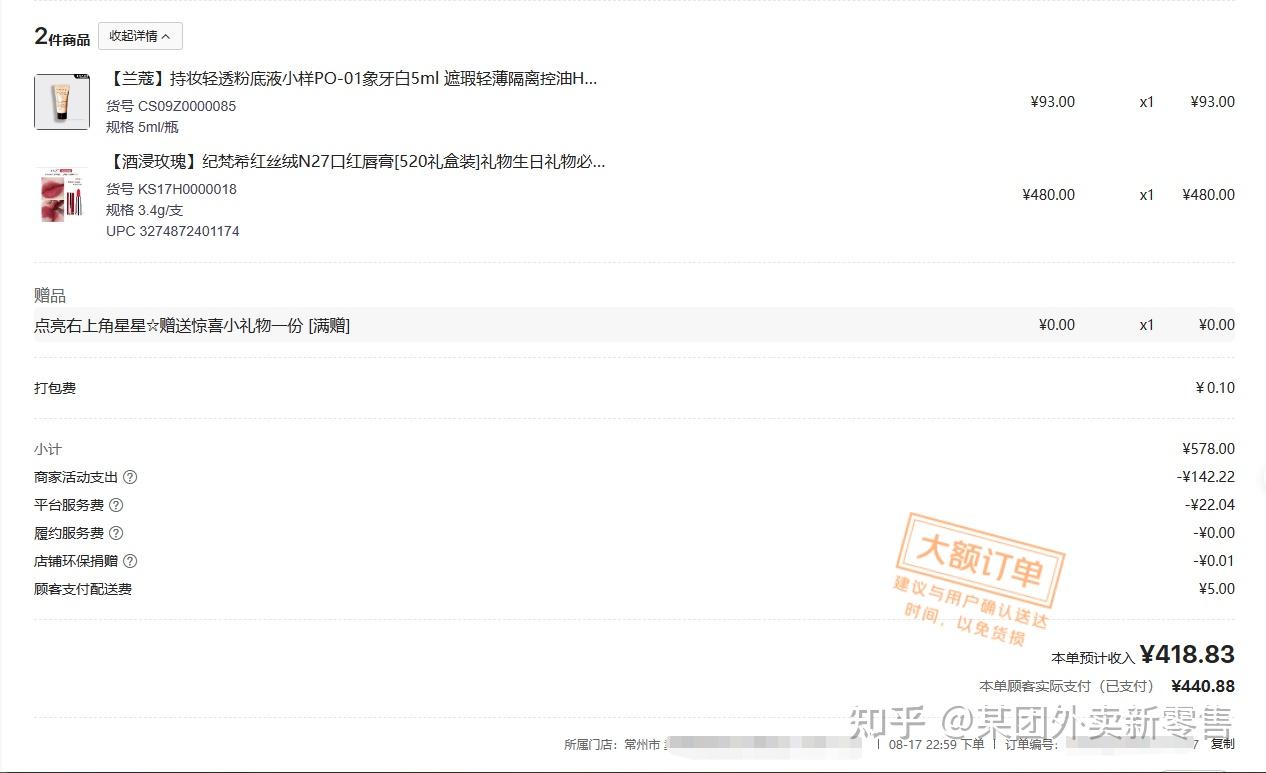Copy the order number with 复制

click(x=1222, y=744)
